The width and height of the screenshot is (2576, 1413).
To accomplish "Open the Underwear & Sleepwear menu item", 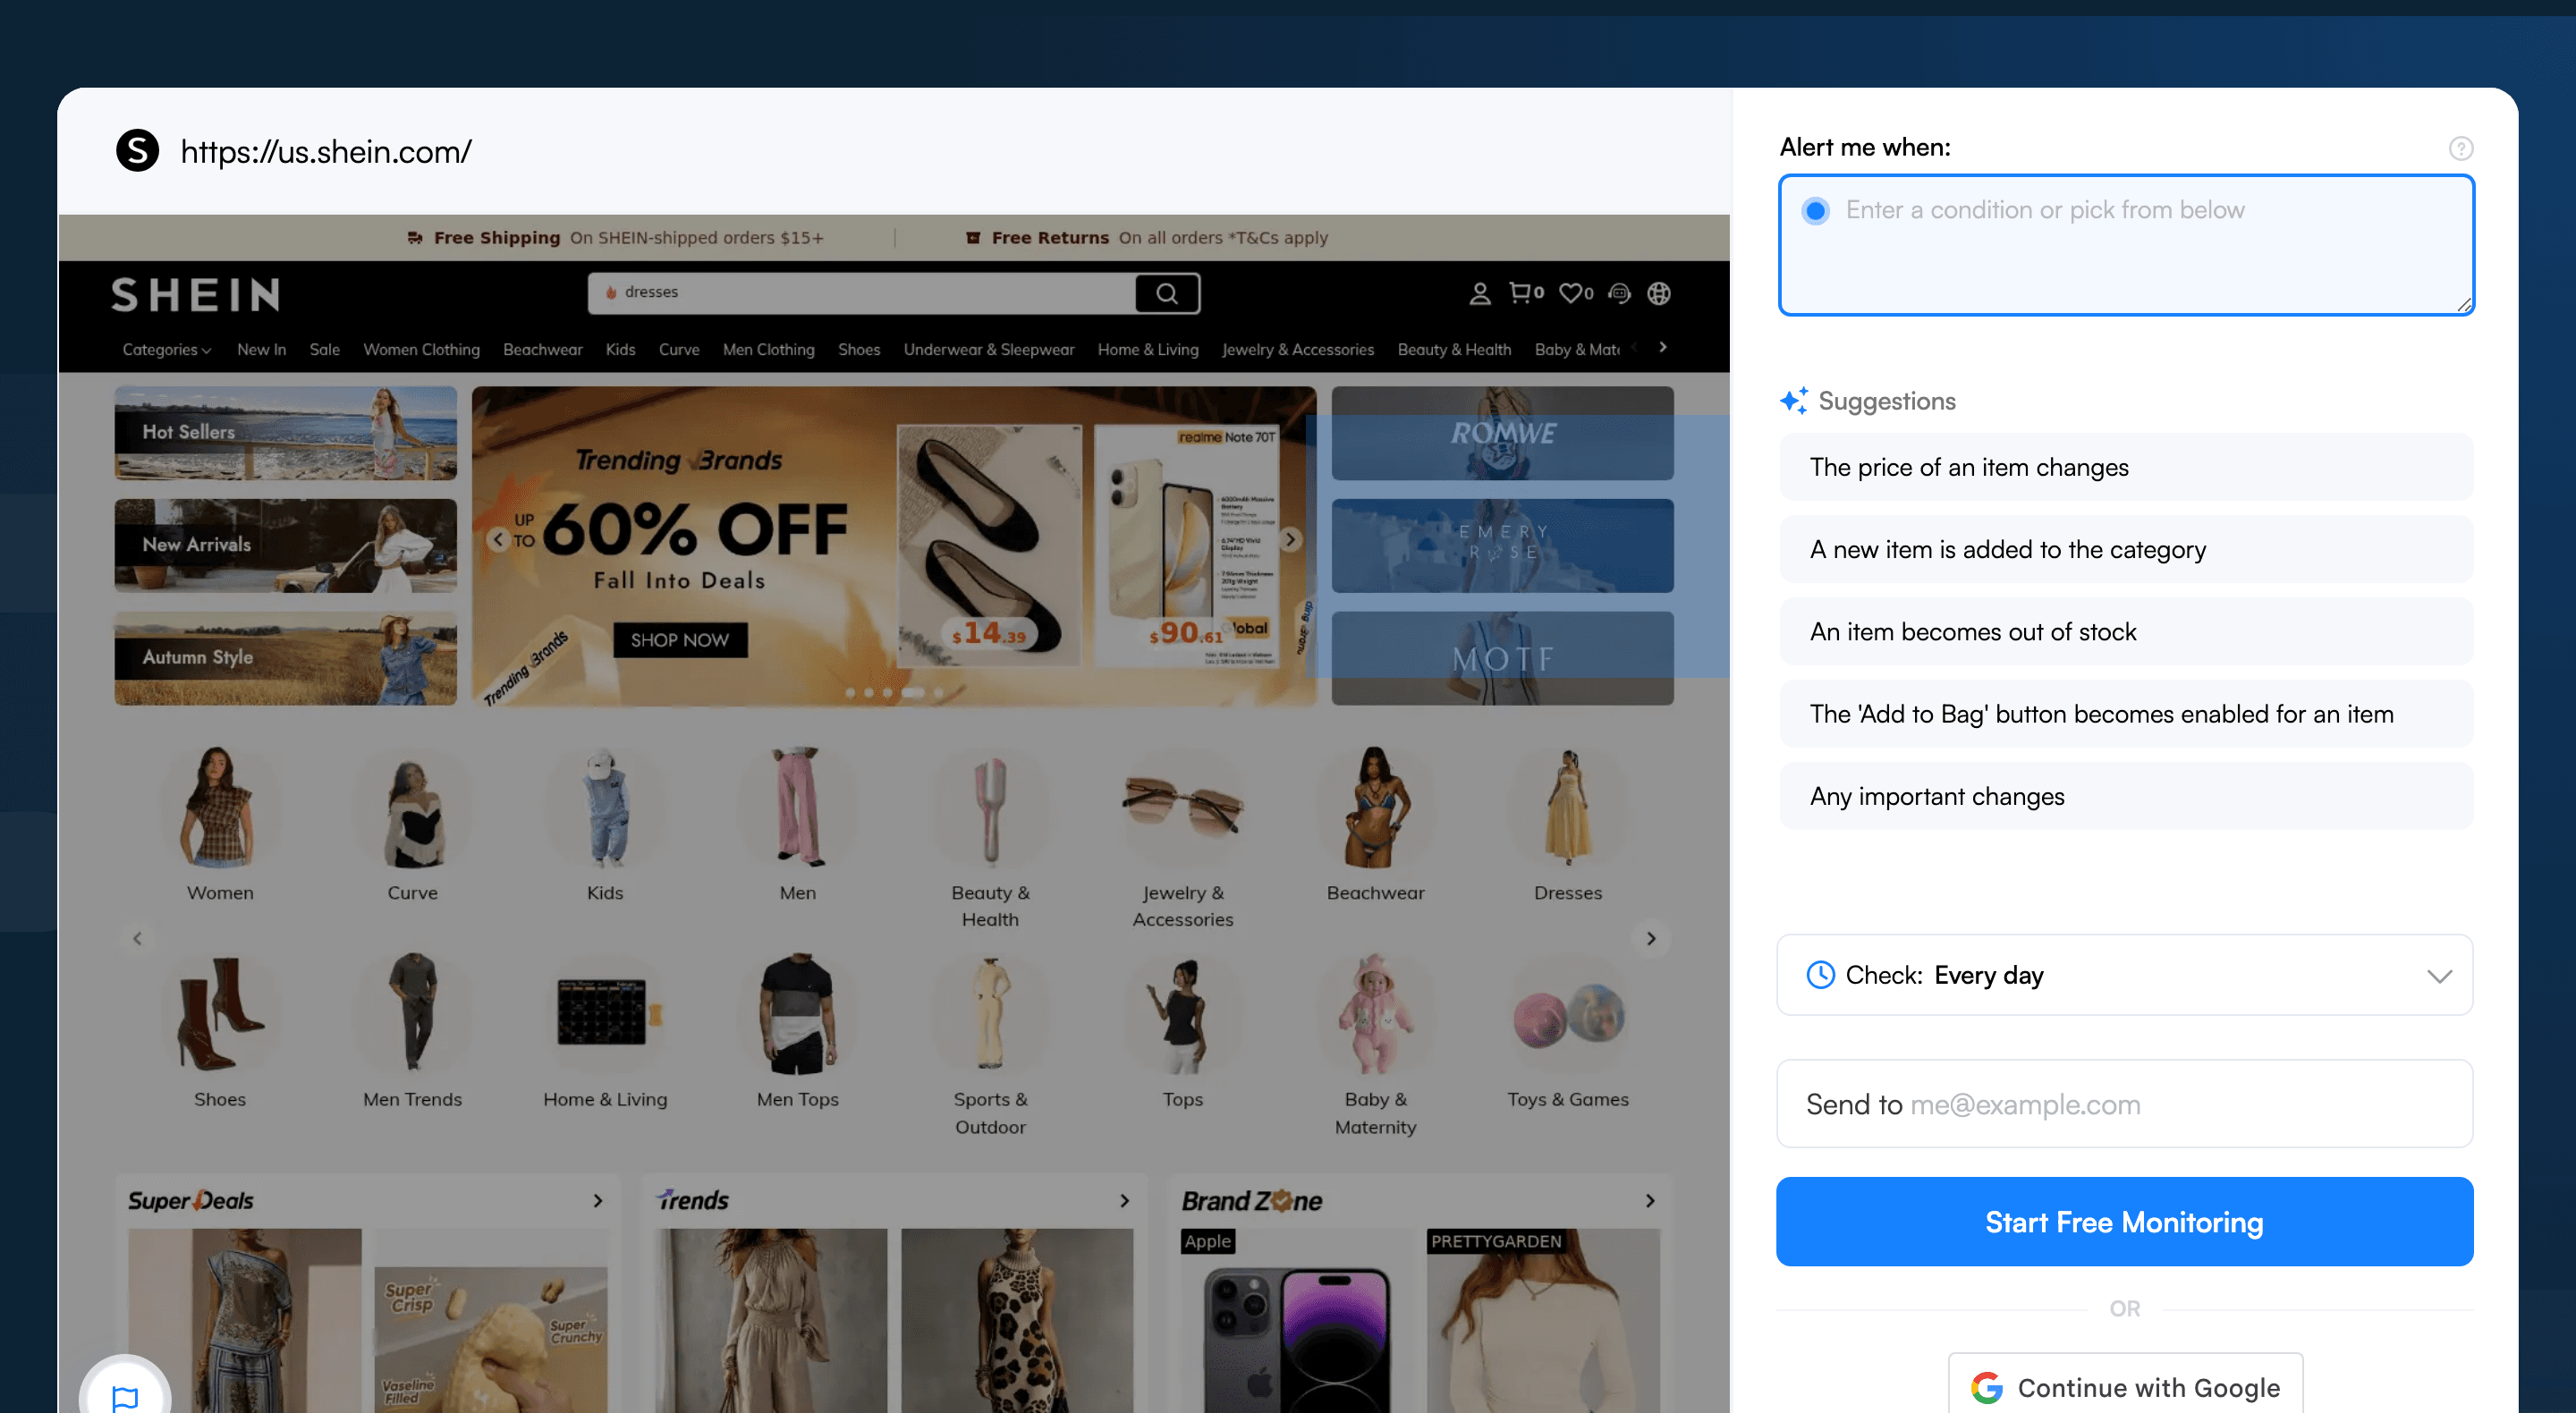I will [x=989, y=350].
